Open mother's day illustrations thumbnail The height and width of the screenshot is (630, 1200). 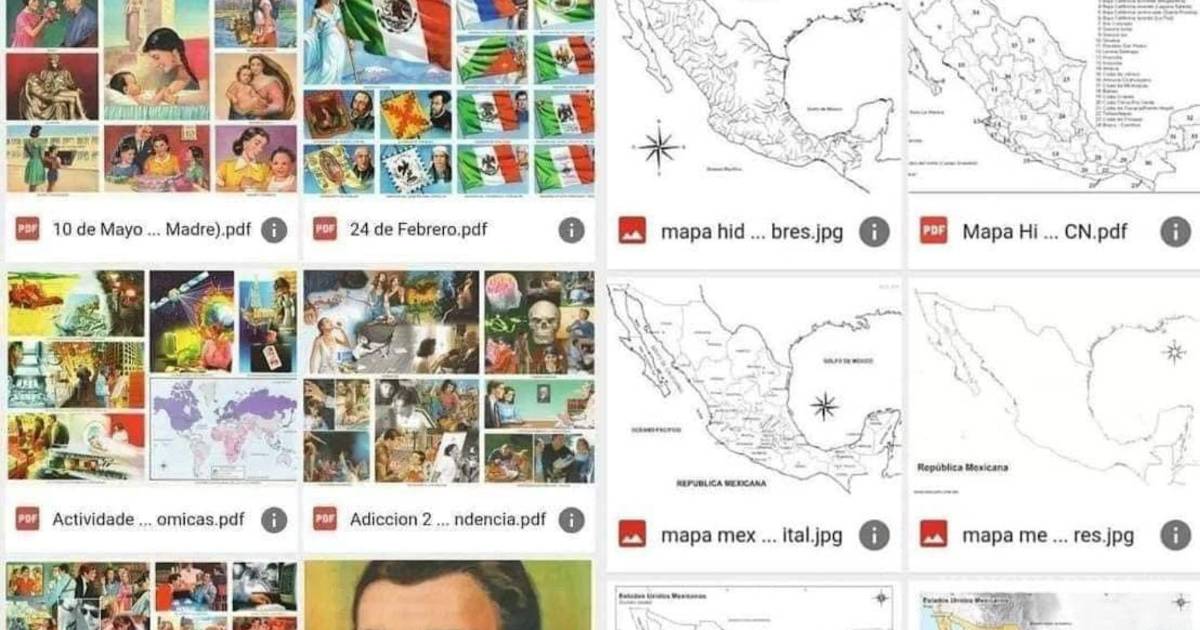coord(151,96)
